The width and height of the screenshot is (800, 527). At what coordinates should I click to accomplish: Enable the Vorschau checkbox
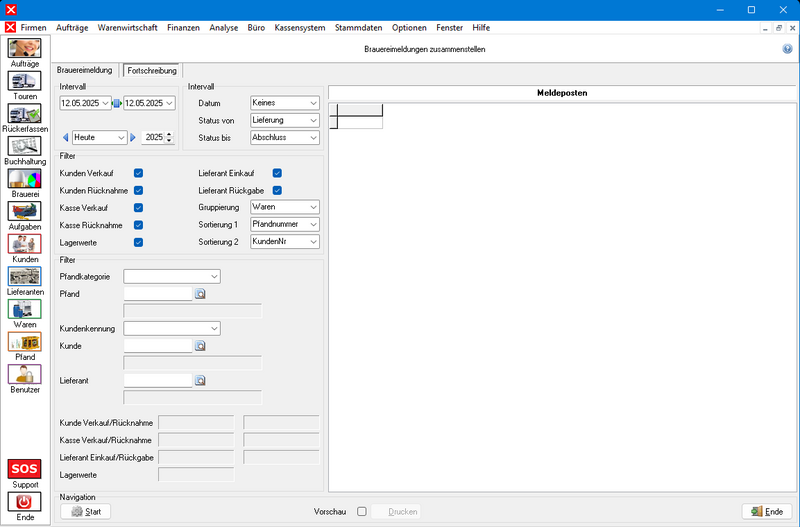point(362,511)
